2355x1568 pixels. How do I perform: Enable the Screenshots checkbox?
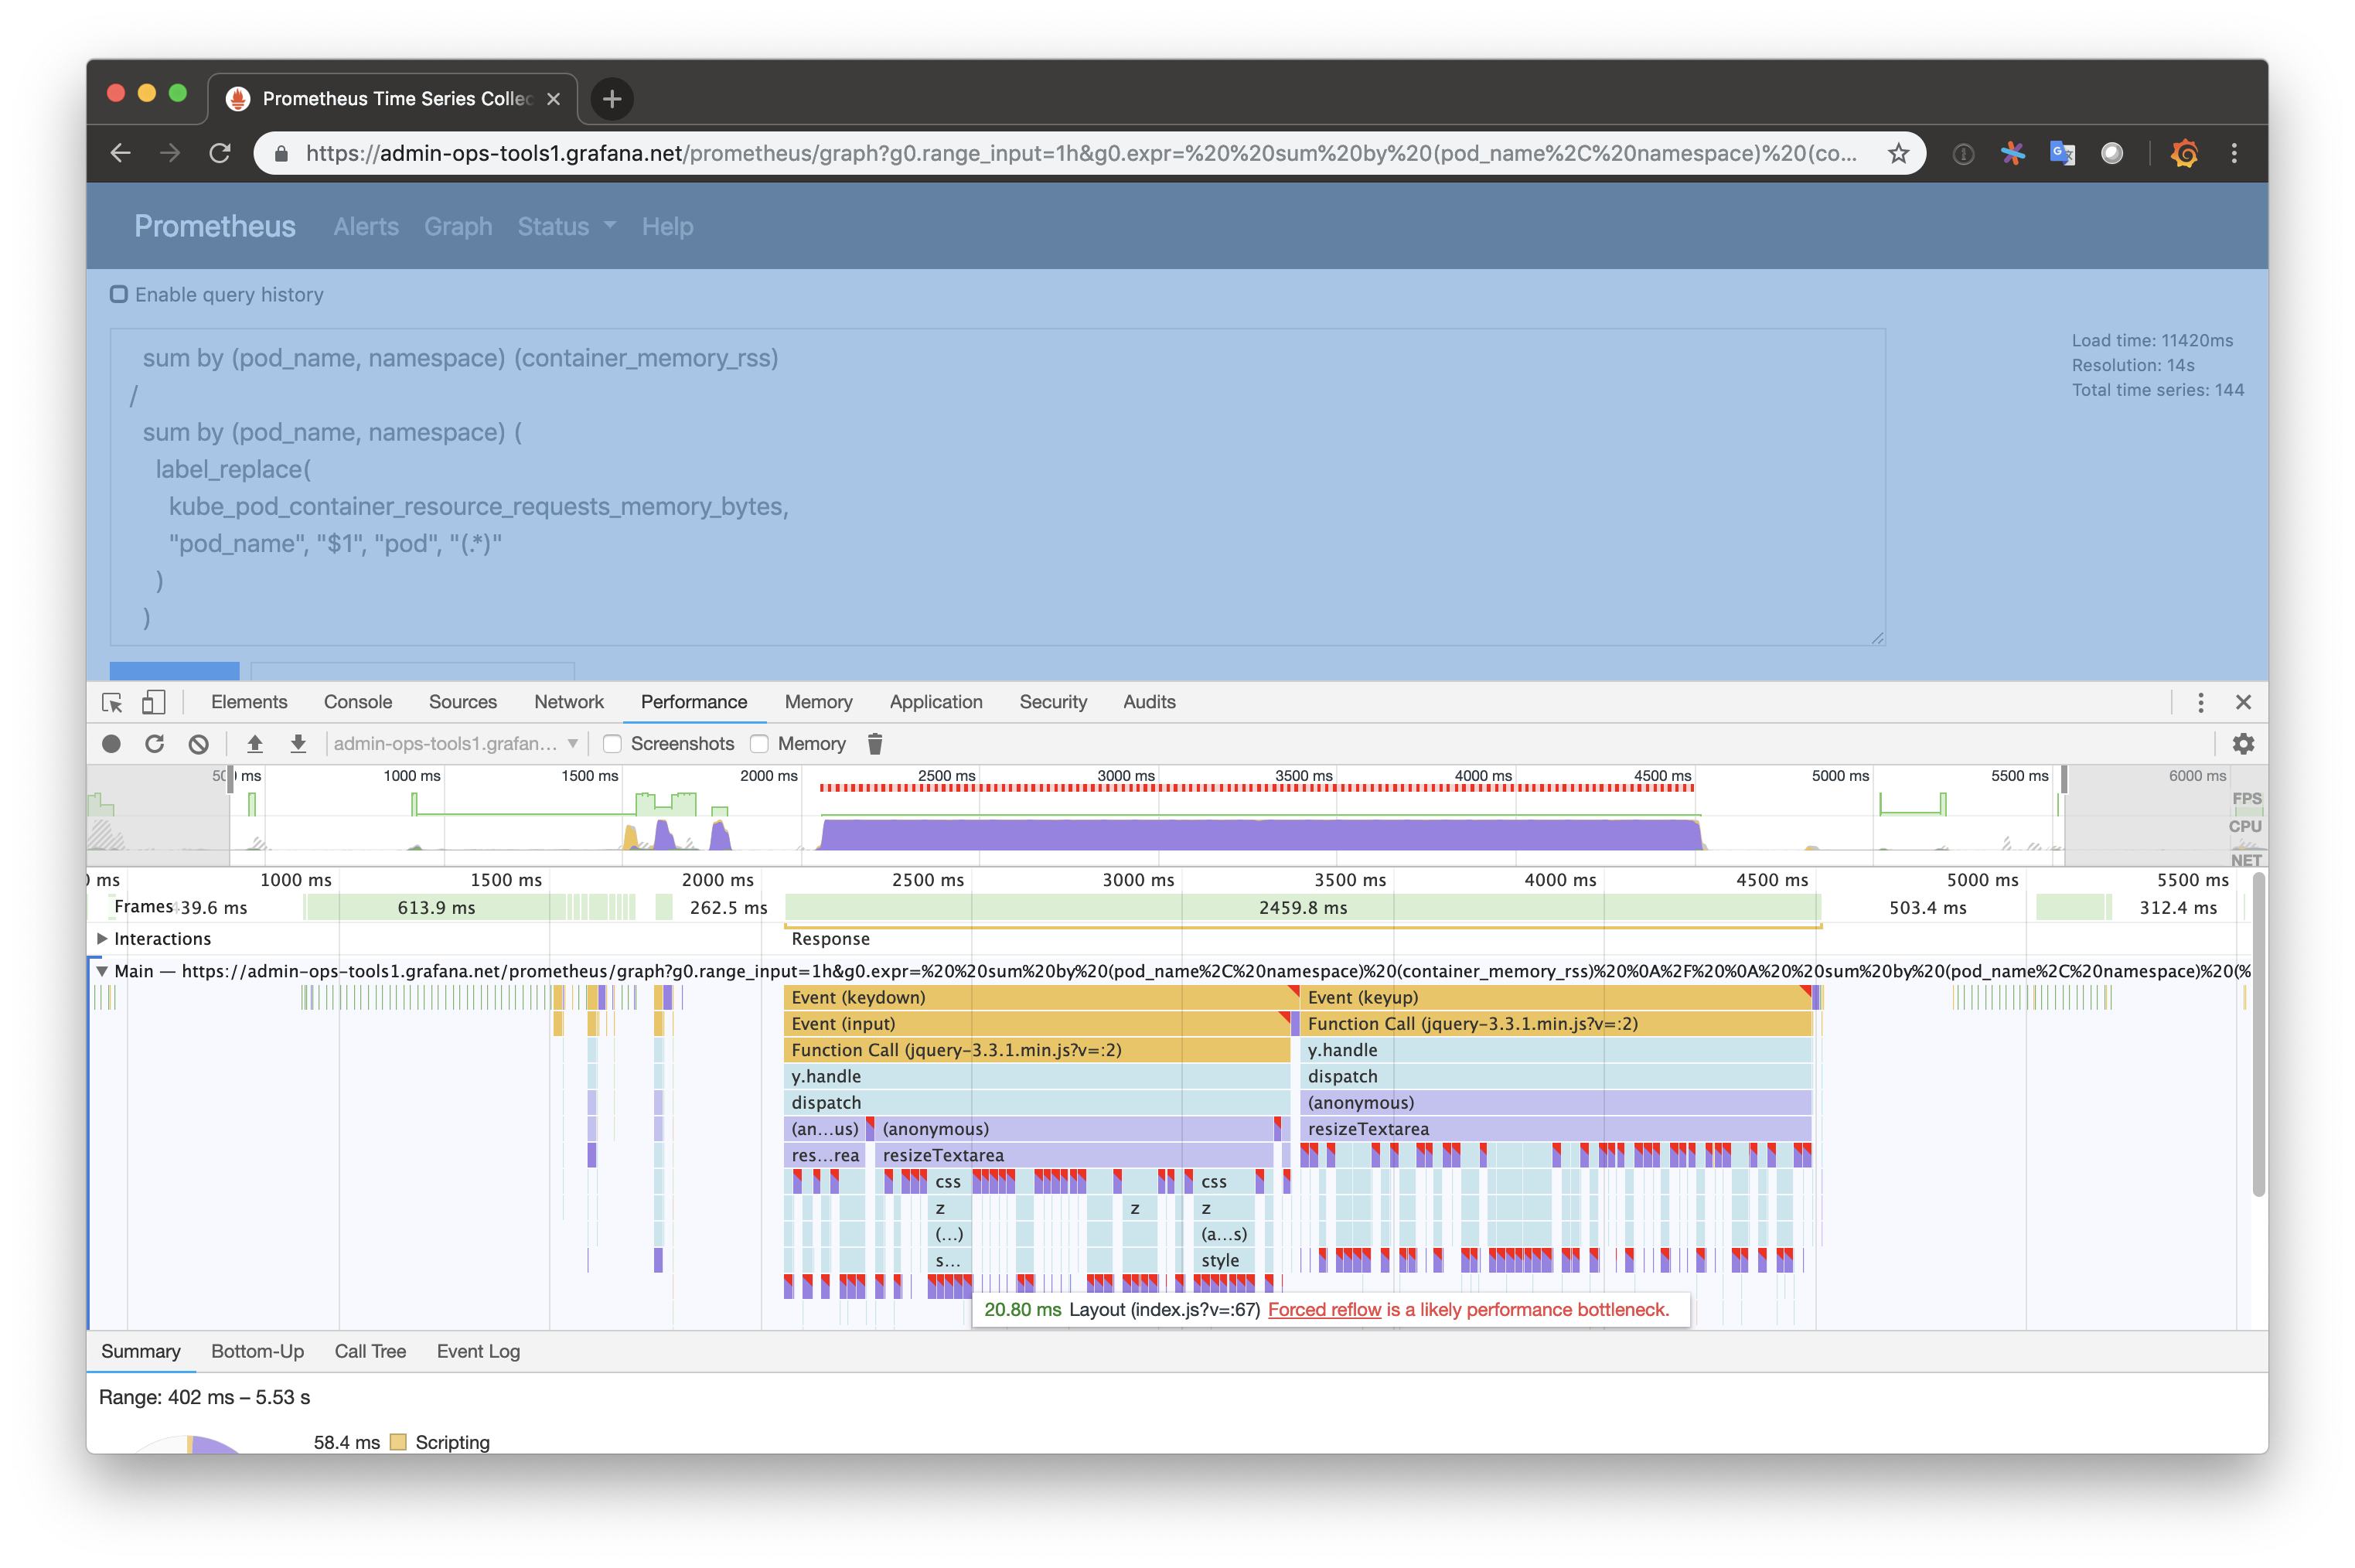click(613, 744)
